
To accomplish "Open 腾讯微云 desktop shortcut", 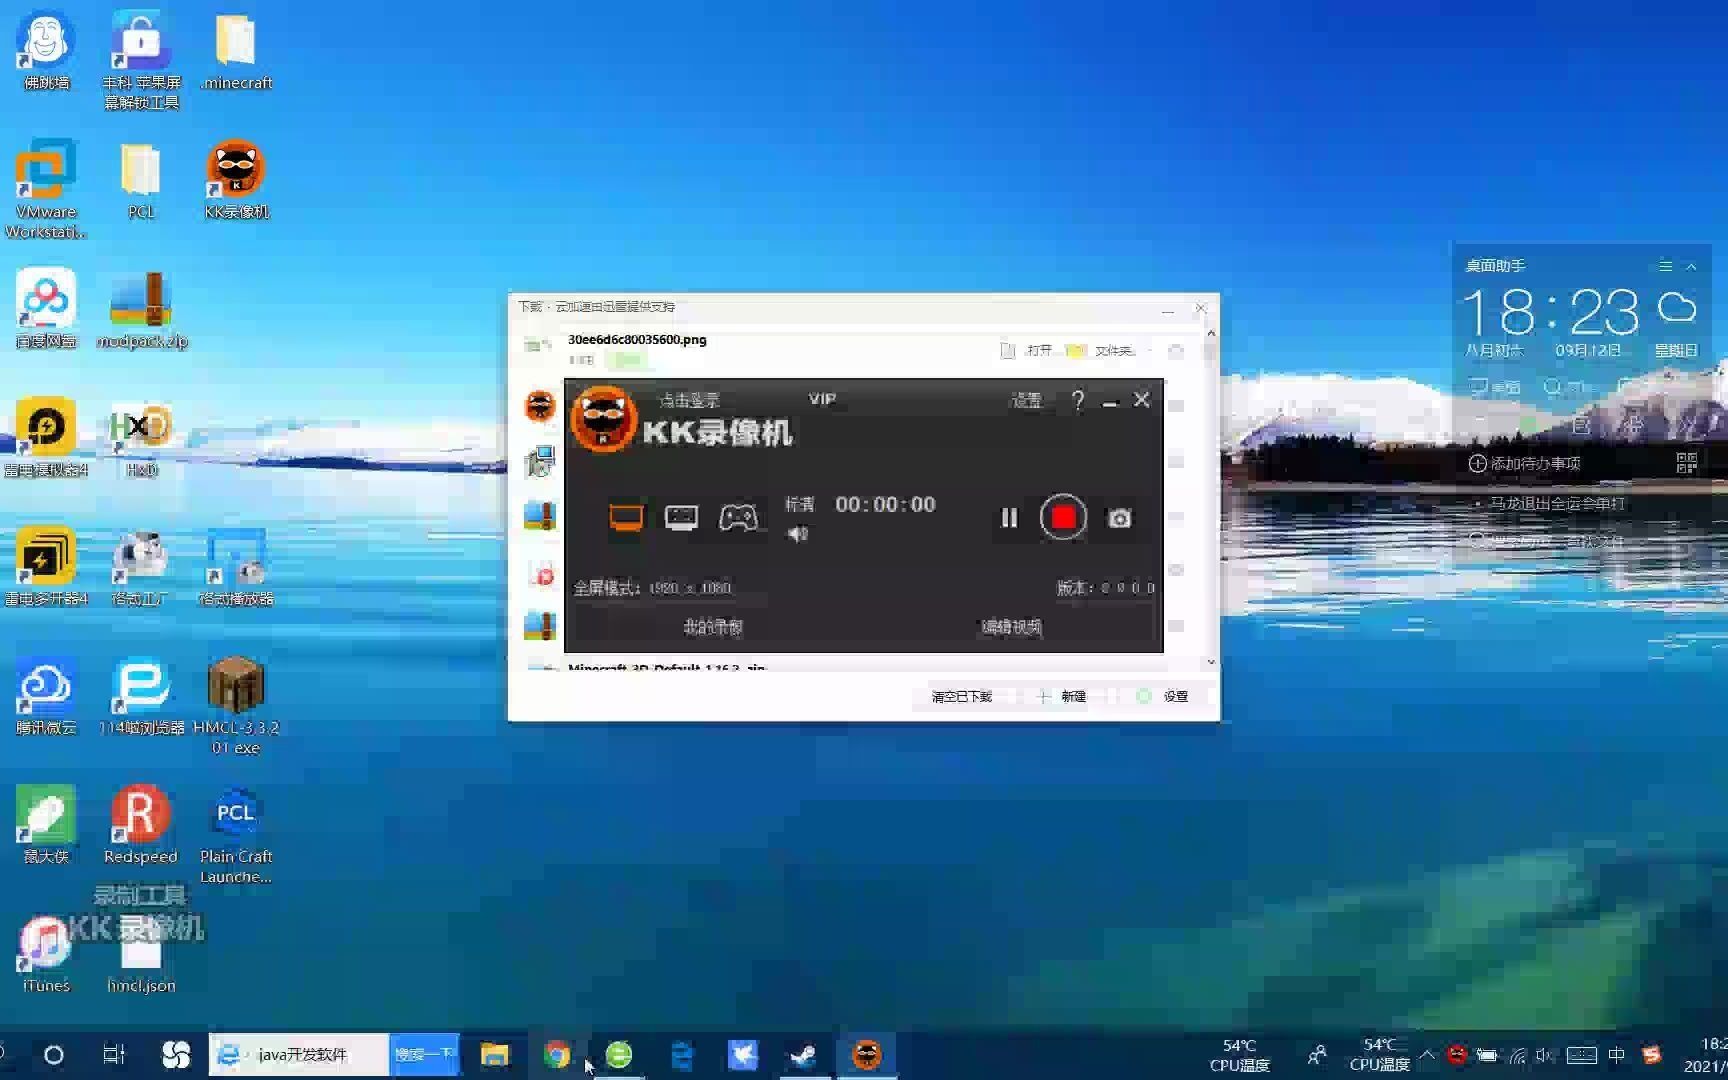I will [x=46, y=696].
